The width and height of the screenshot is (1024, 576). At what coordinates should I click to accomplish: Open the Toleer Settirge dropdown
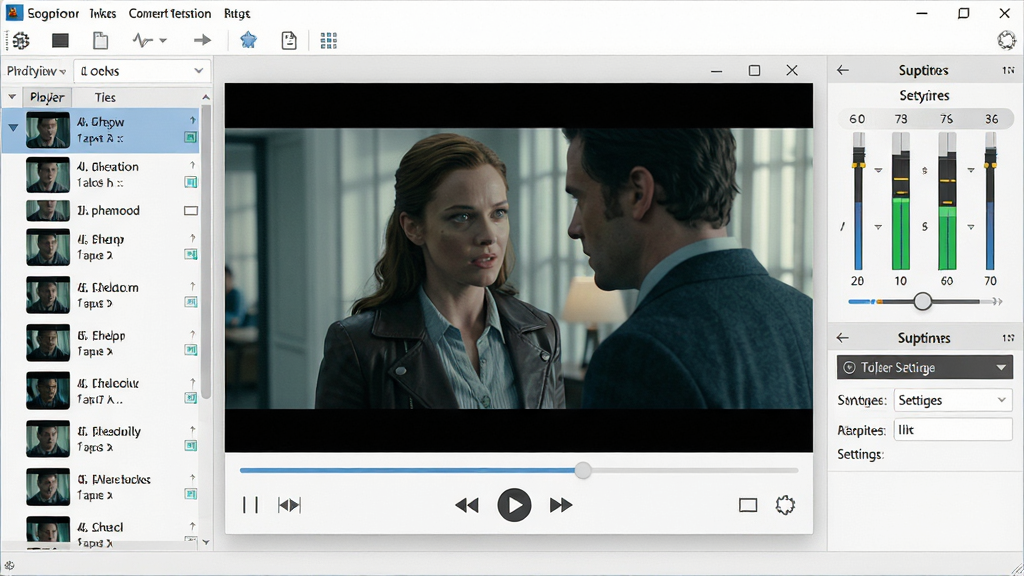point(925,368)
